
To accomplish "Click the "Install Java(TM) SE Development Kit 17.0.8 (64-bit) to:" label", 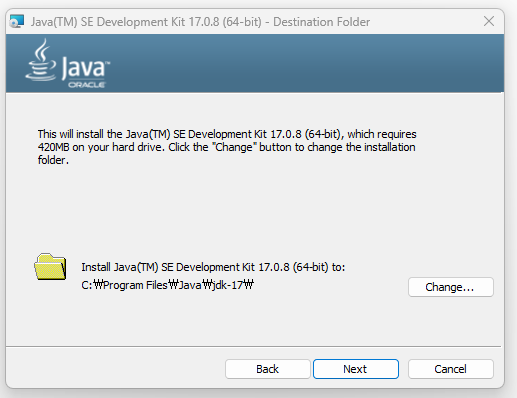I will [213, 267].
